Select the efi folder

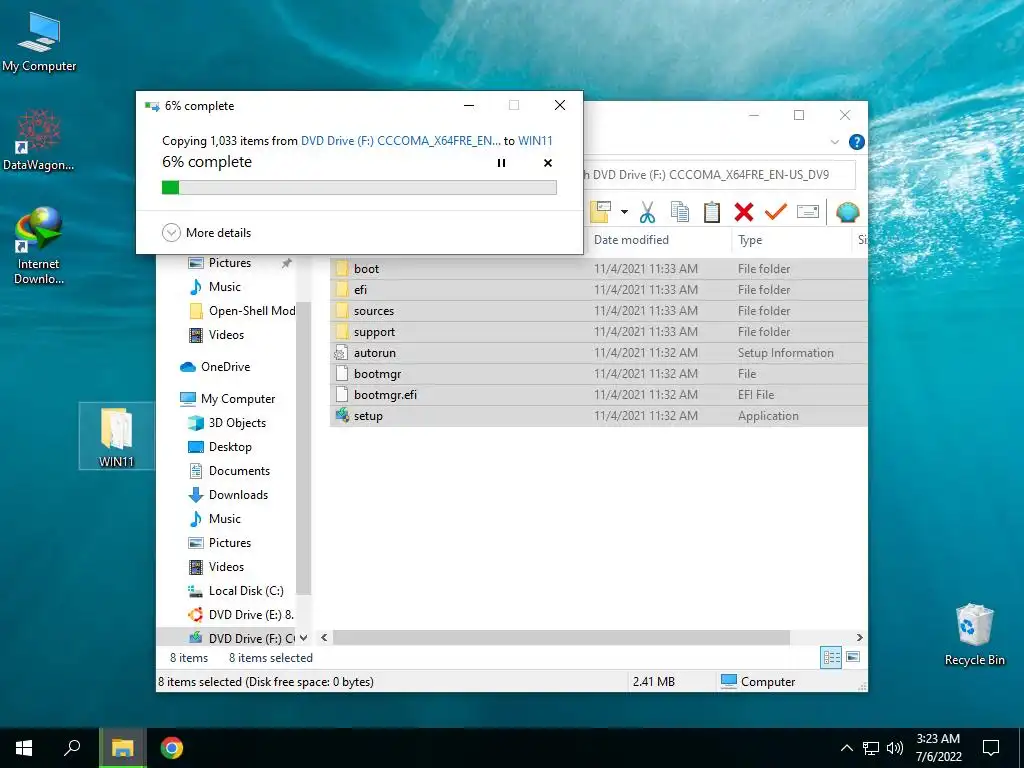pos(598,289)
